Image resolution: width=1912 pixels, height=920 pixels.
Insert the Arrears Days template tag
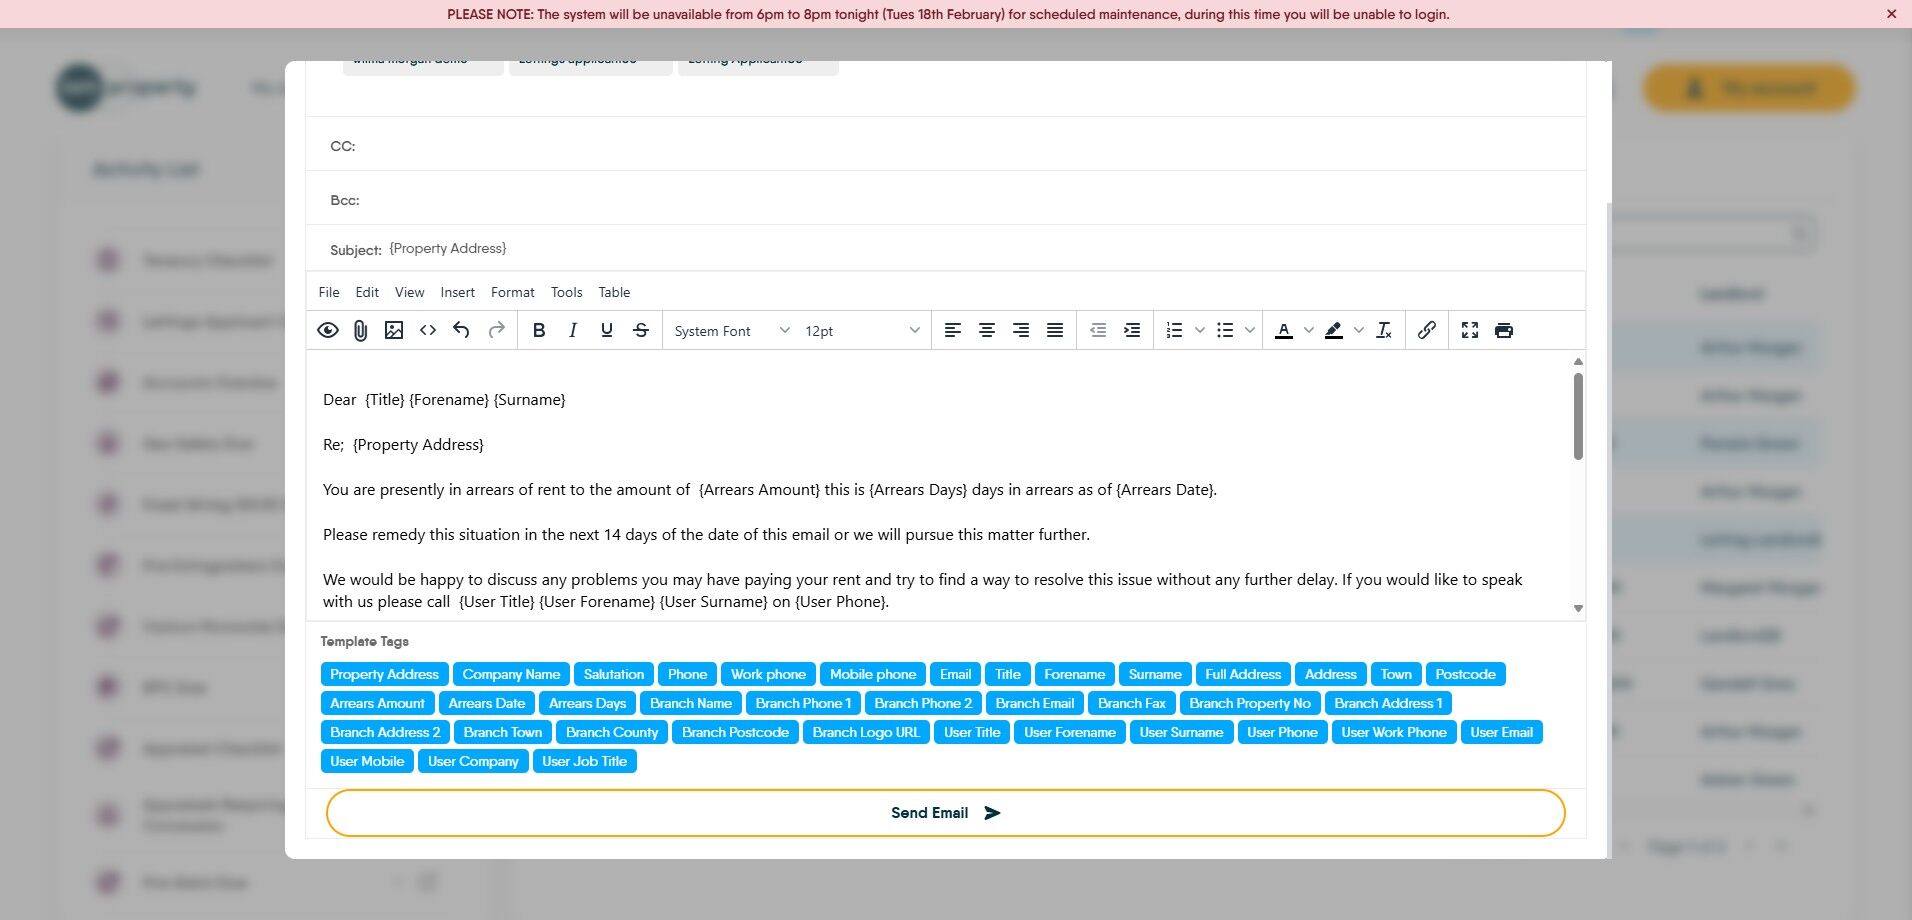pyautogui.click(x=588, y=704)
